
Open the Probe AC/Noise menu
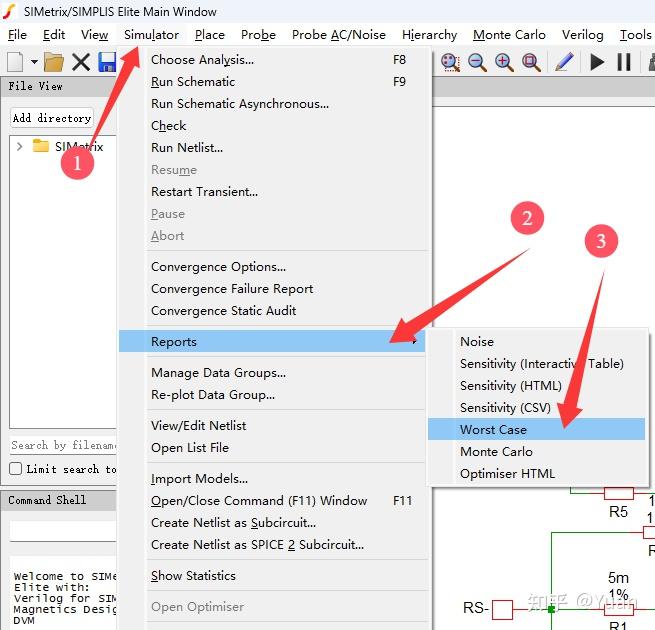(339, 35)
